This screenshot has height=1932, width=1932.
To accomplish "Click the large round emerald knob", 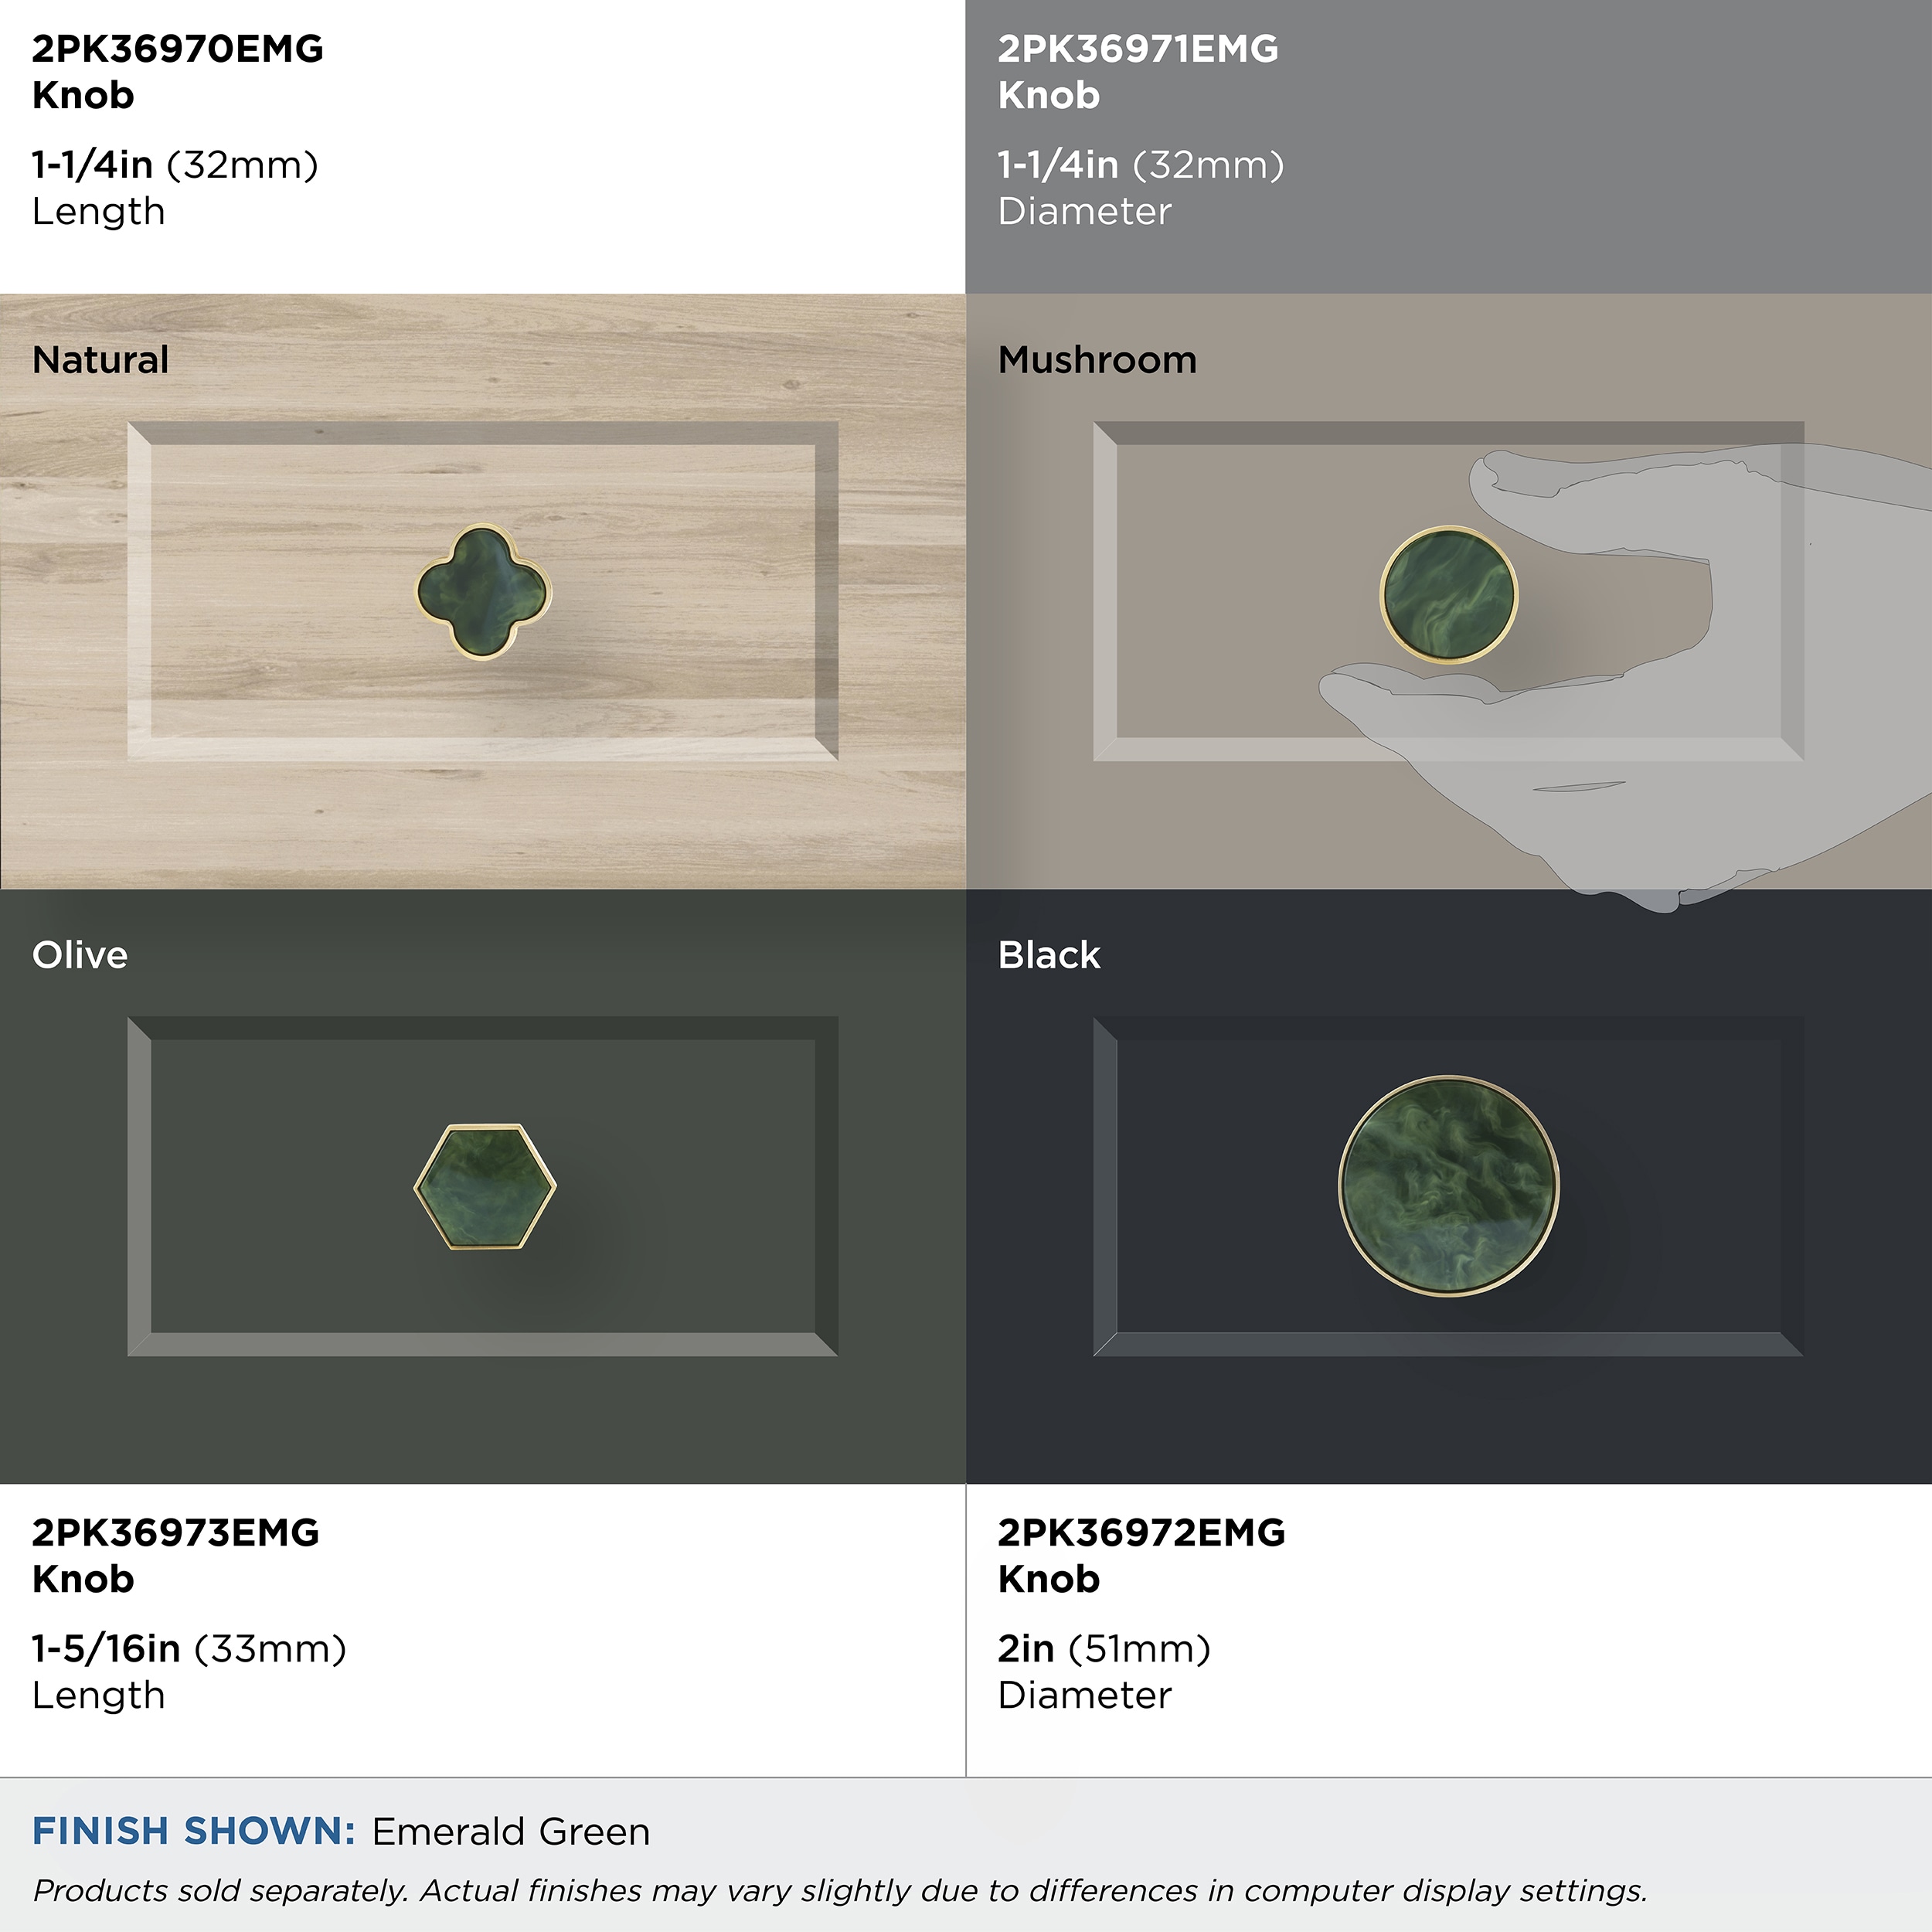I will click(1449, 1187).
